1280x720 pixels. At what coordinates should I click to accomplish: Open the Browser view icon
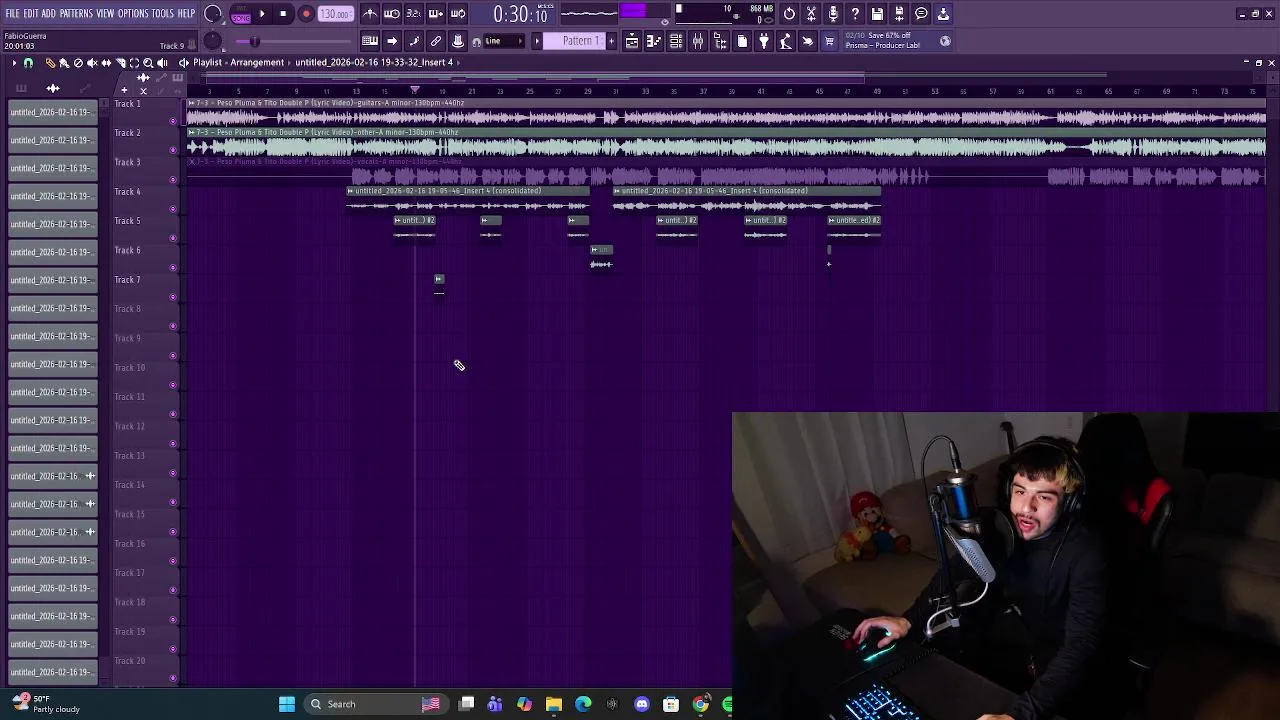point(720,41)
